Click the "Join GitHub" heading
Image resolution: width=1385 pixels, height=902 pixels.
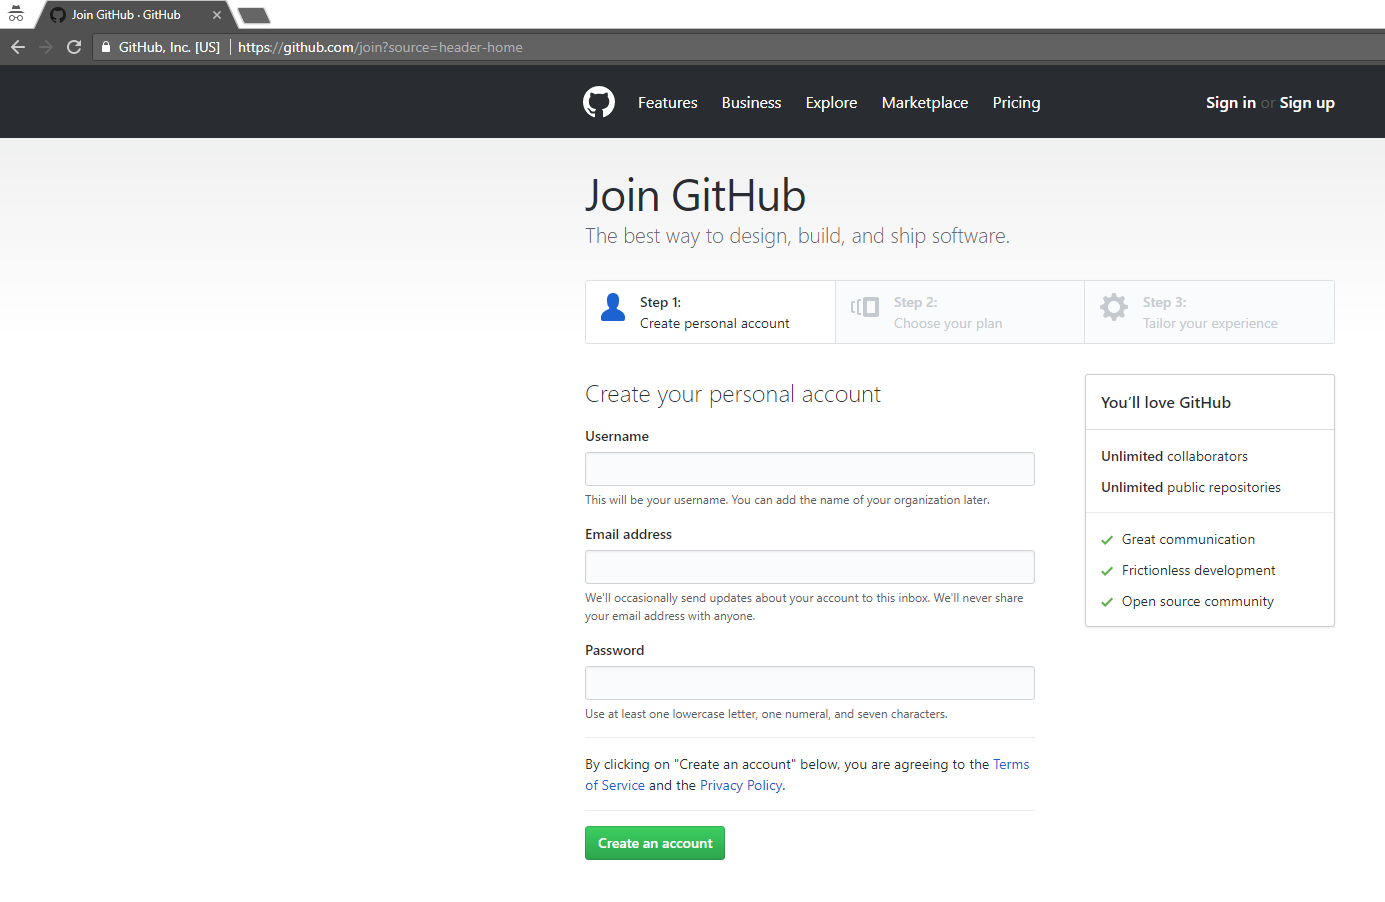pyautogui.click(x=695, y=195)
